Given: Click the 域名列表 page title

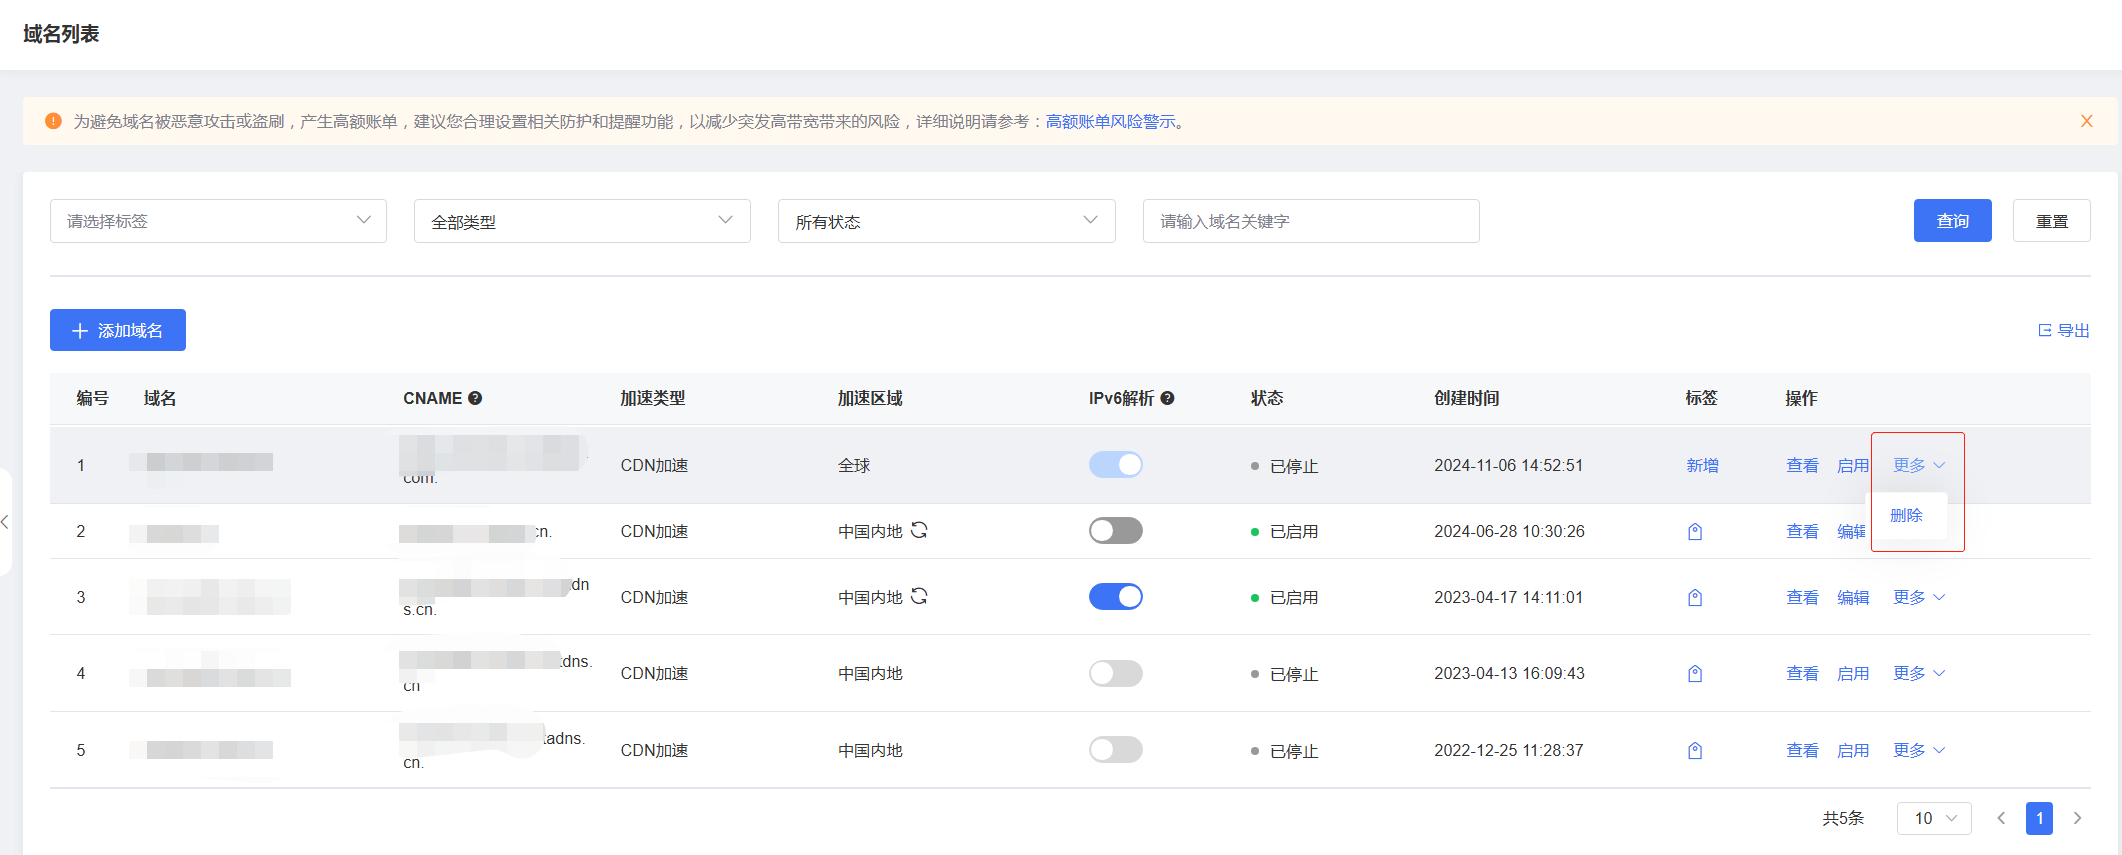Looking at the screenshot, I should 61,34.
